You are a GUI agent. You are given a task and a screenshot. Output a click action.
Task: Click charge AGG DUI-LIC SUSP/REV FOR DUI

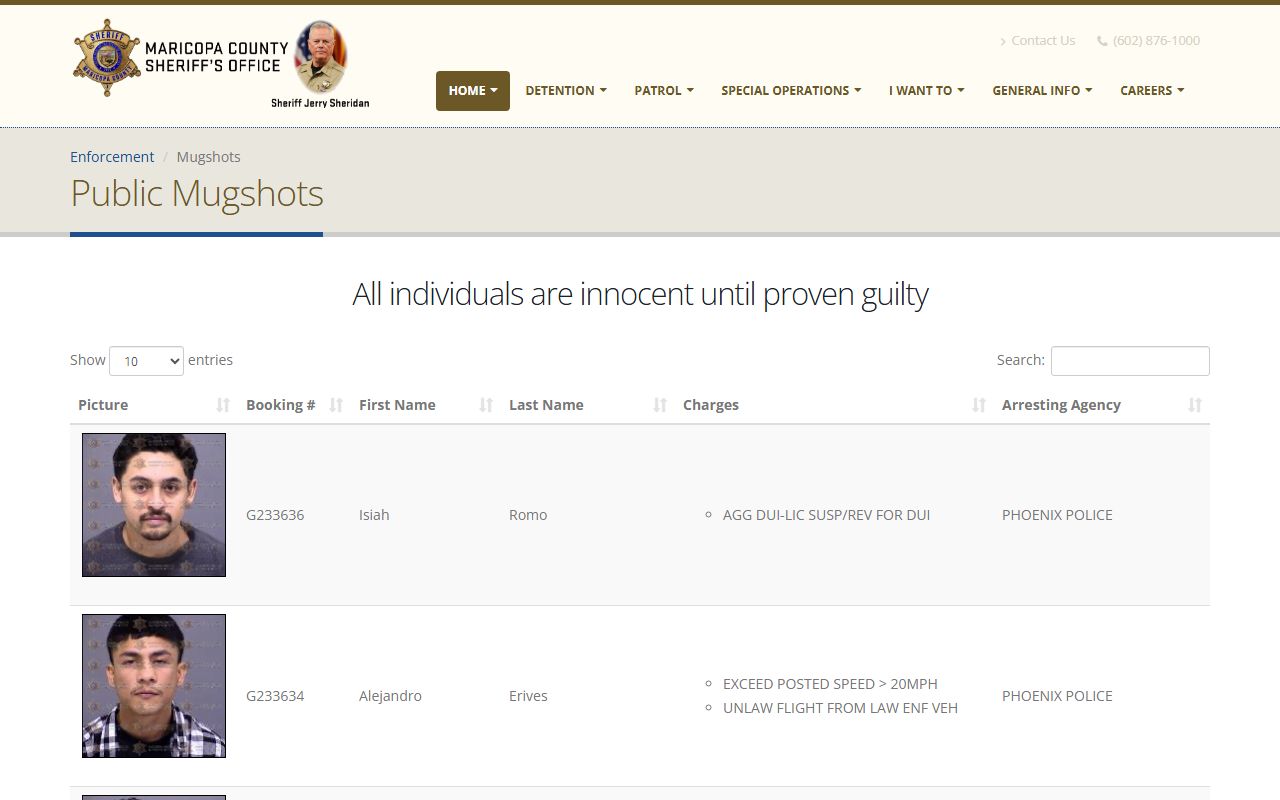826,515
